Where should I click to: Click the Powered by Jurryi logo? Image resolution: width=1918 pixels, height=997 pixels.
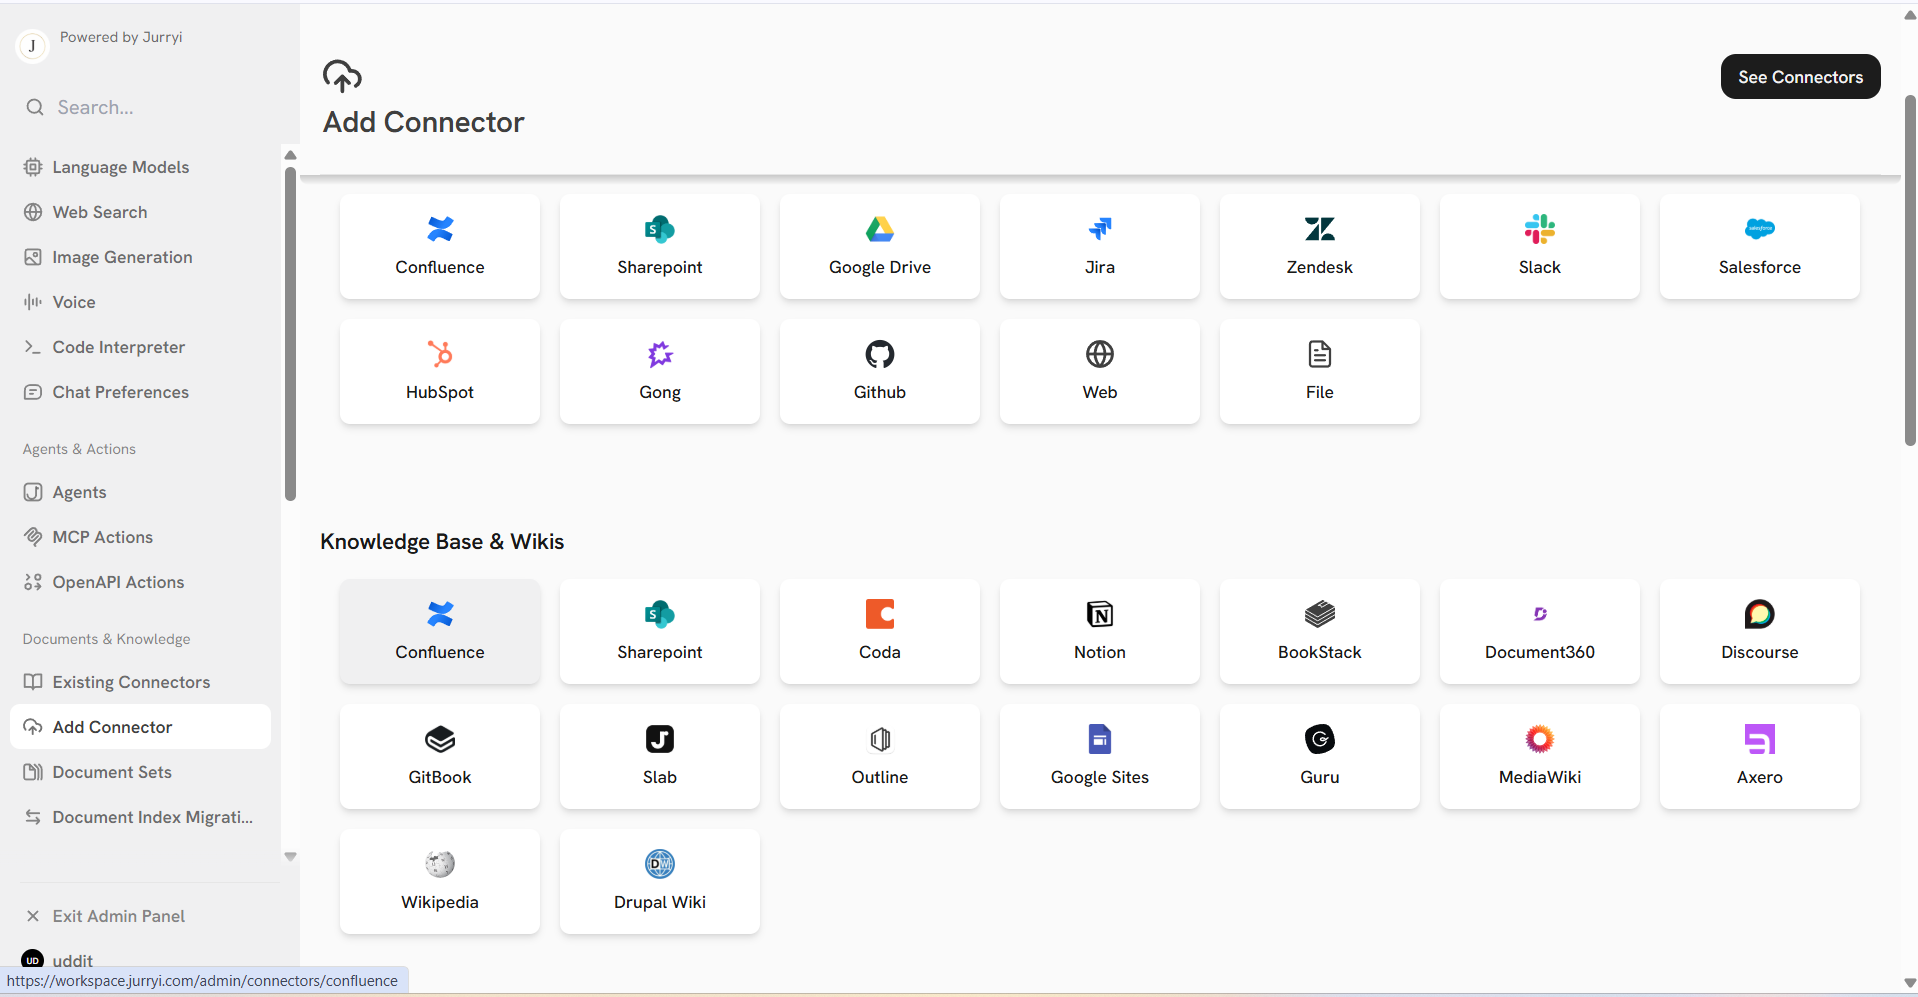(x=33, y=46)
